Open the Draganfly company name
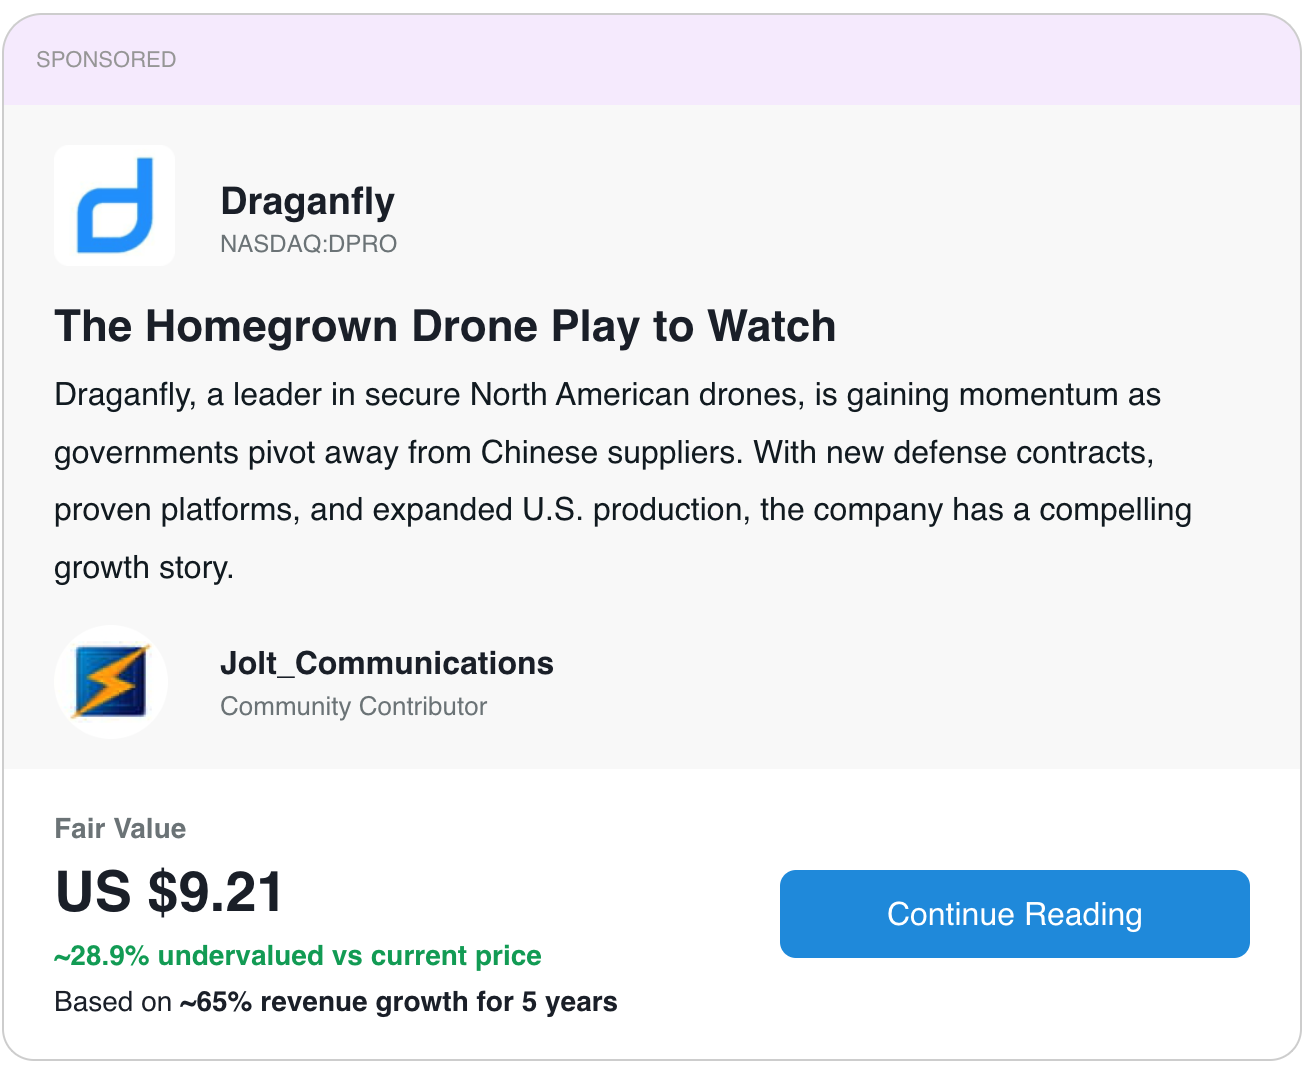 point(307,201)
